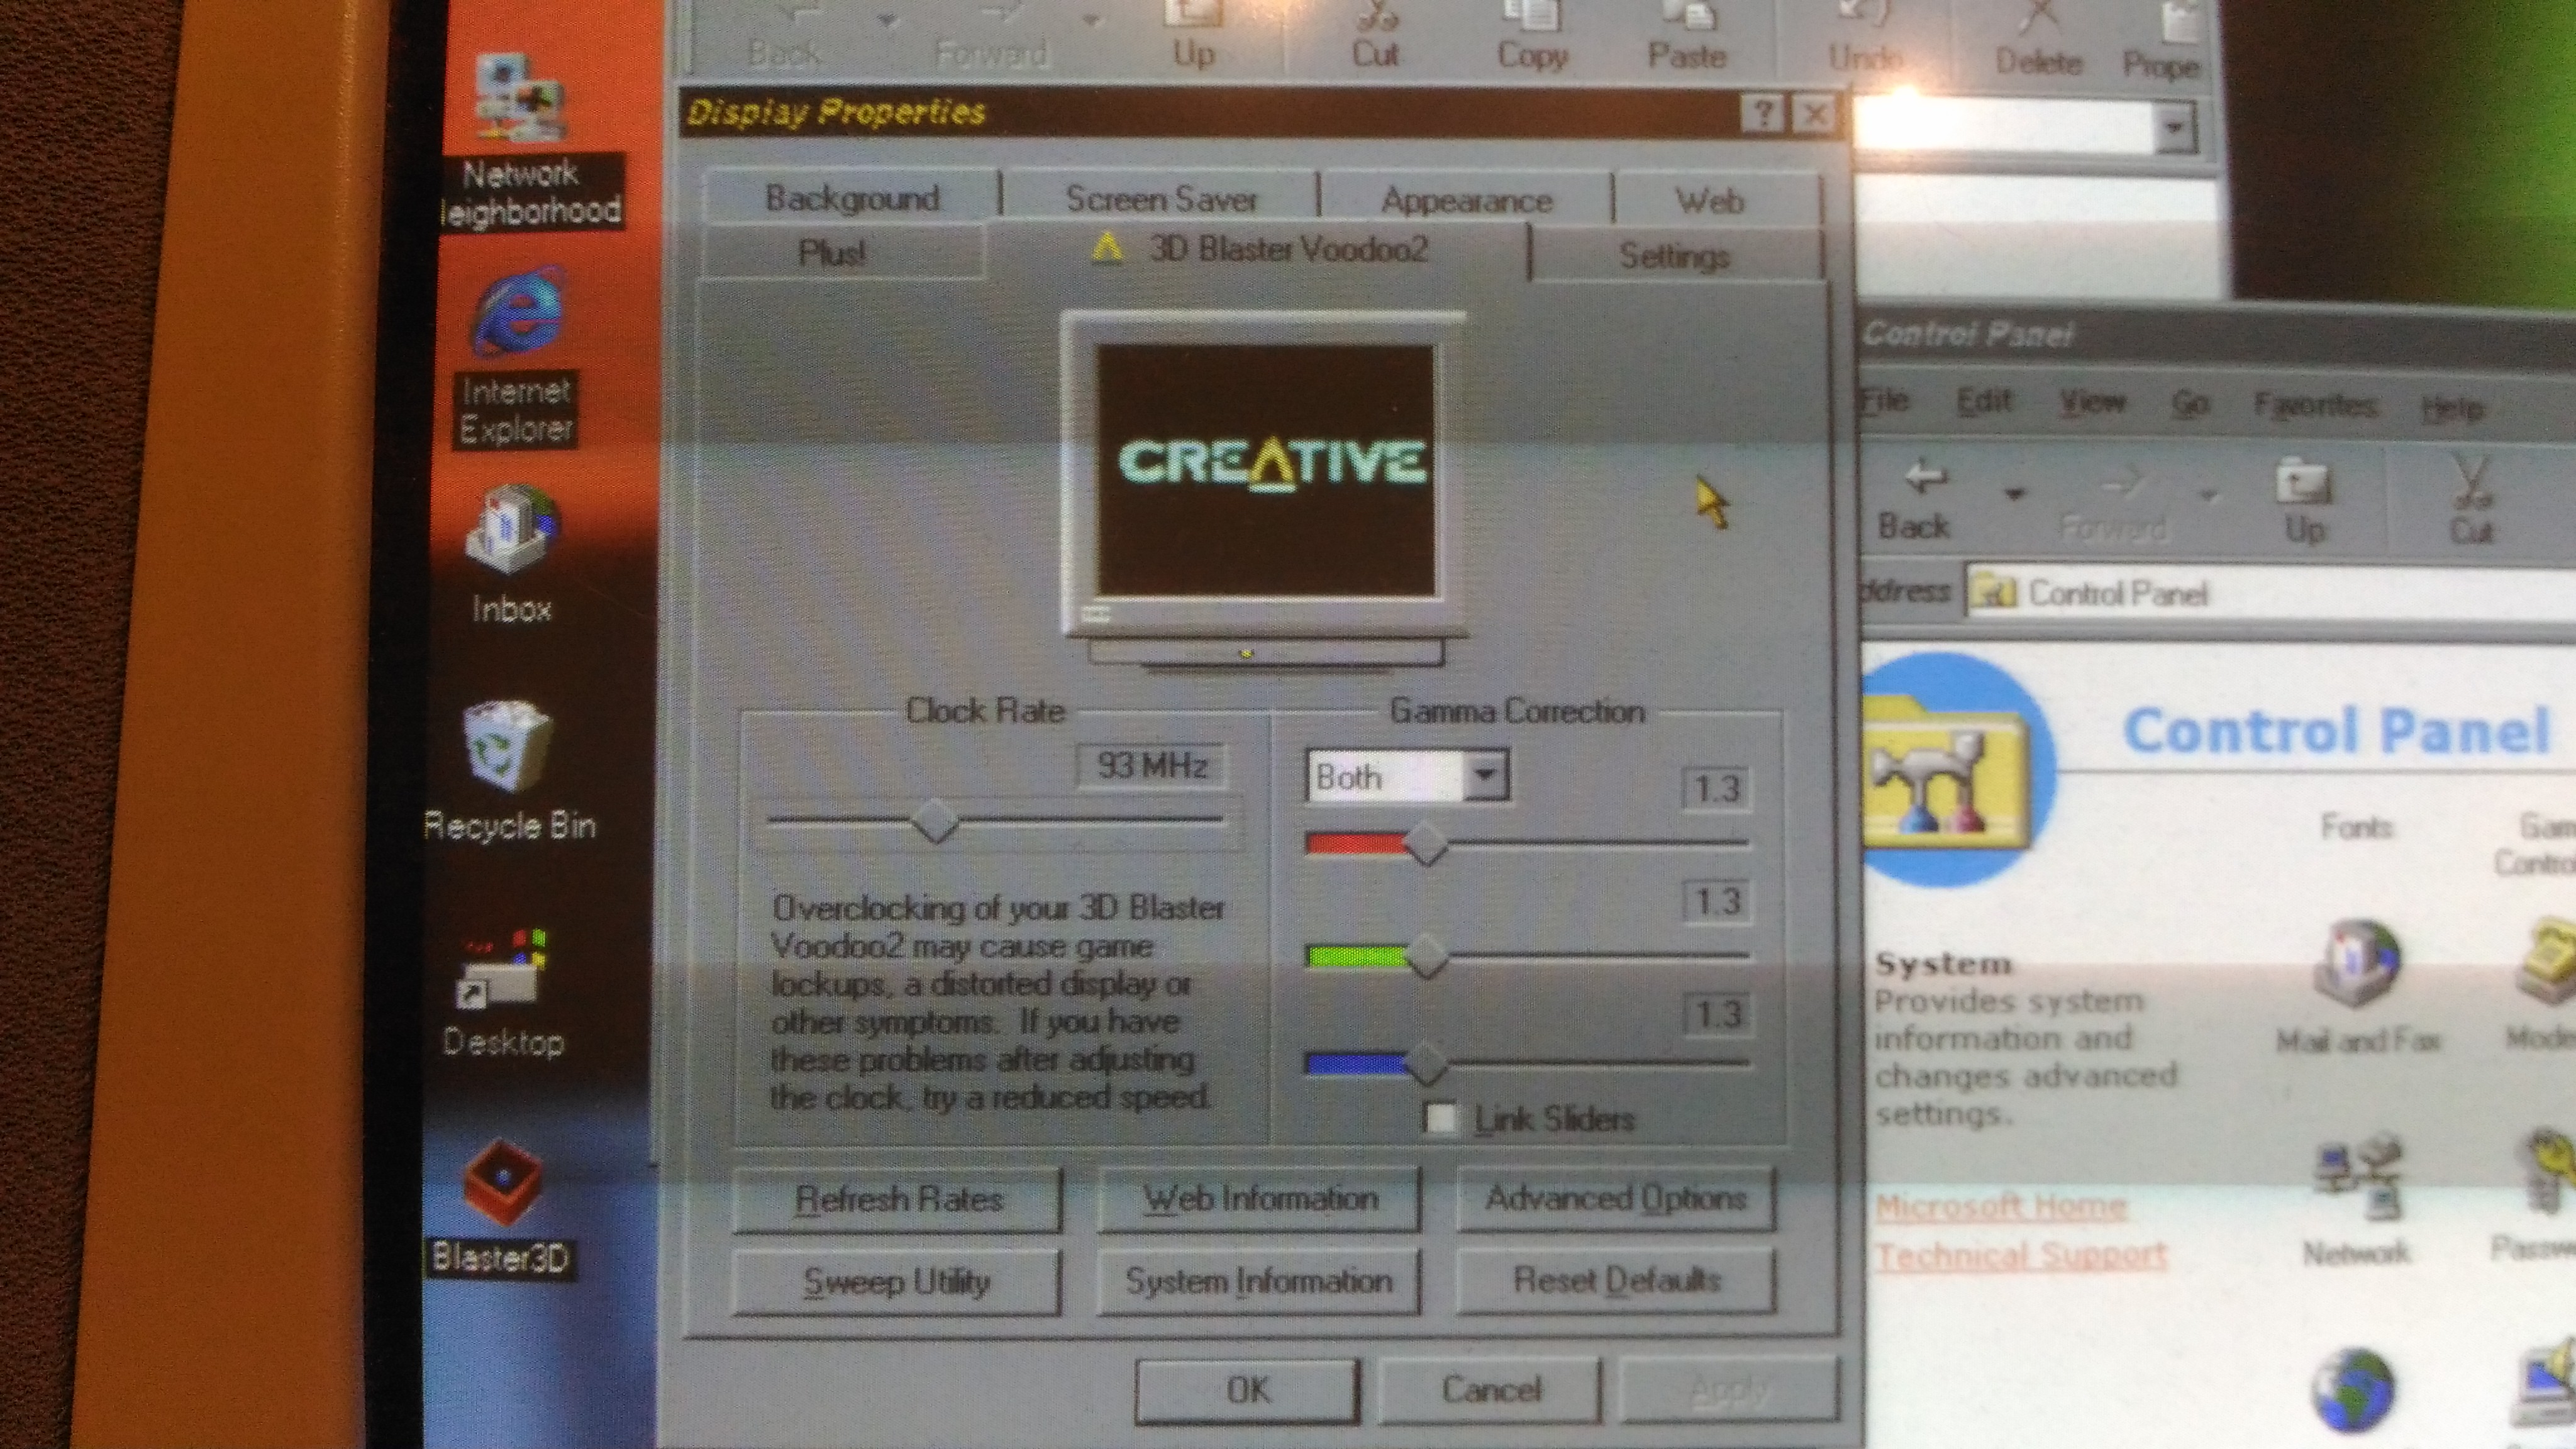Click the System Information button
The width and height of the screenshot is (2576, 1449).
point(1259,1281)
